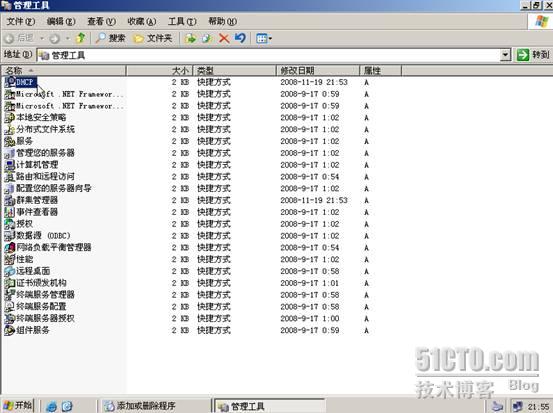This screenshot has height=413, width=553.
Task: Click the Move To toolbar icon
Action: (x=190, y=38)
